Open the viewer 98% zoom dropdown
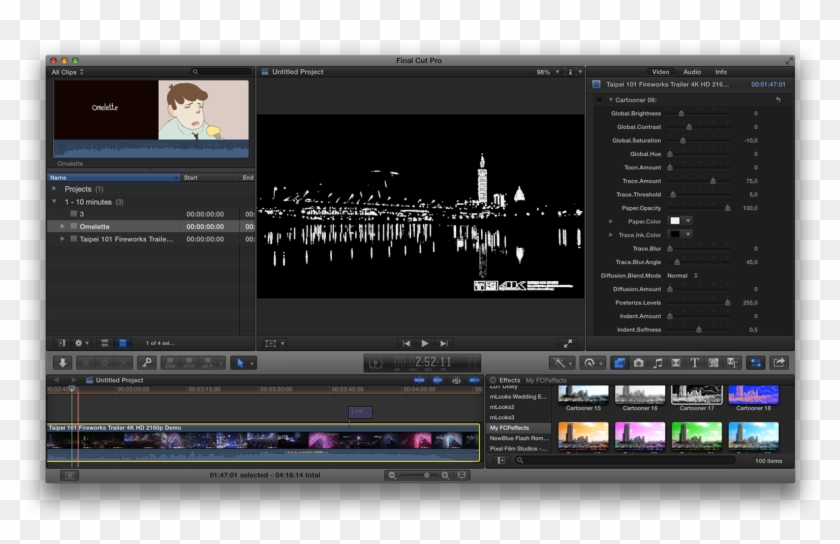 click(x=548, y=72)
